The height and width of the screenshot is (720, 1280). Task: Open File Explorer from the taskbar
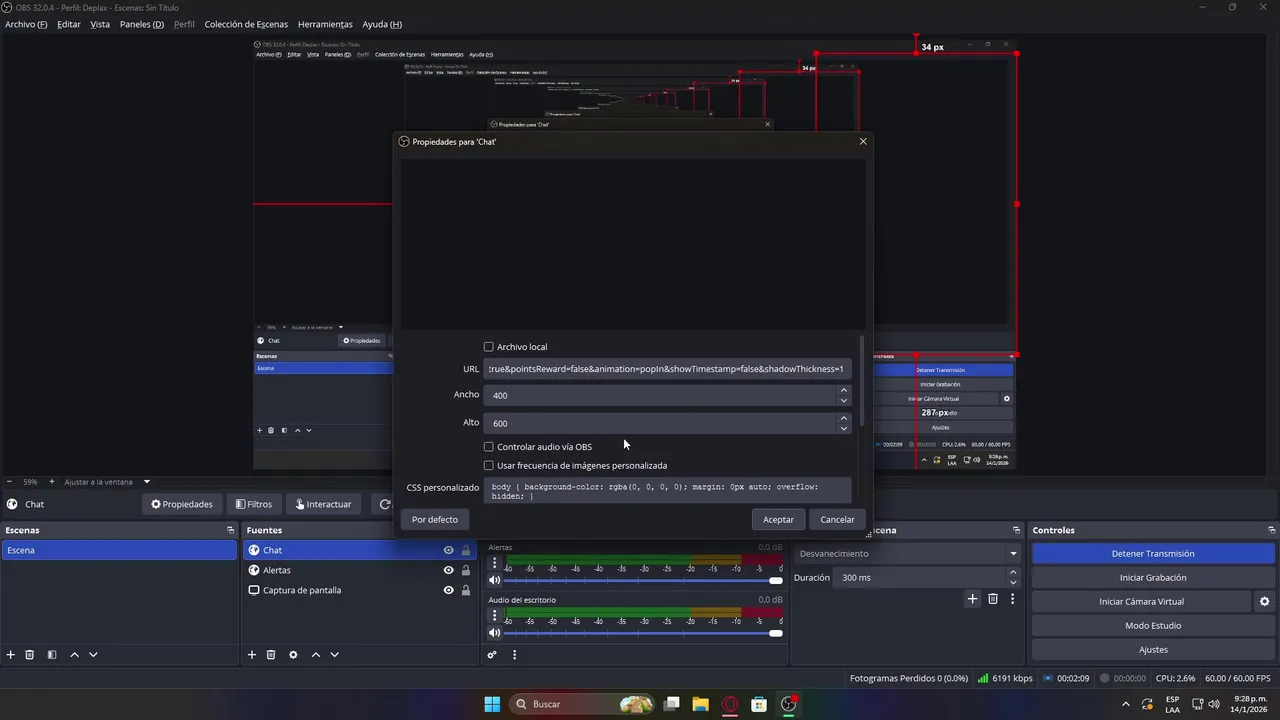700,704
